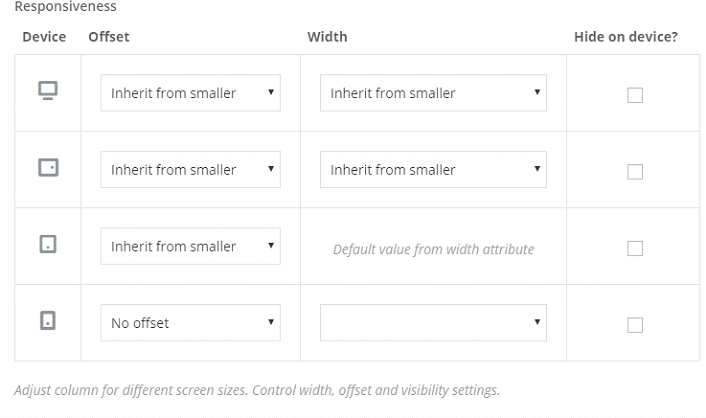Check Hide on device for portrait tablet
706x418 pixels.
(x=635, y=248)
